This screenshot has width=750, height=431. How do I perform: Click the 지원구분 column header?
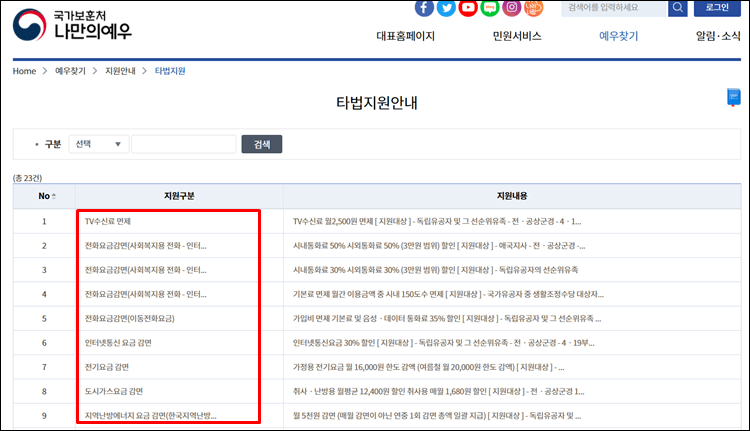click(x=179, y=196)
